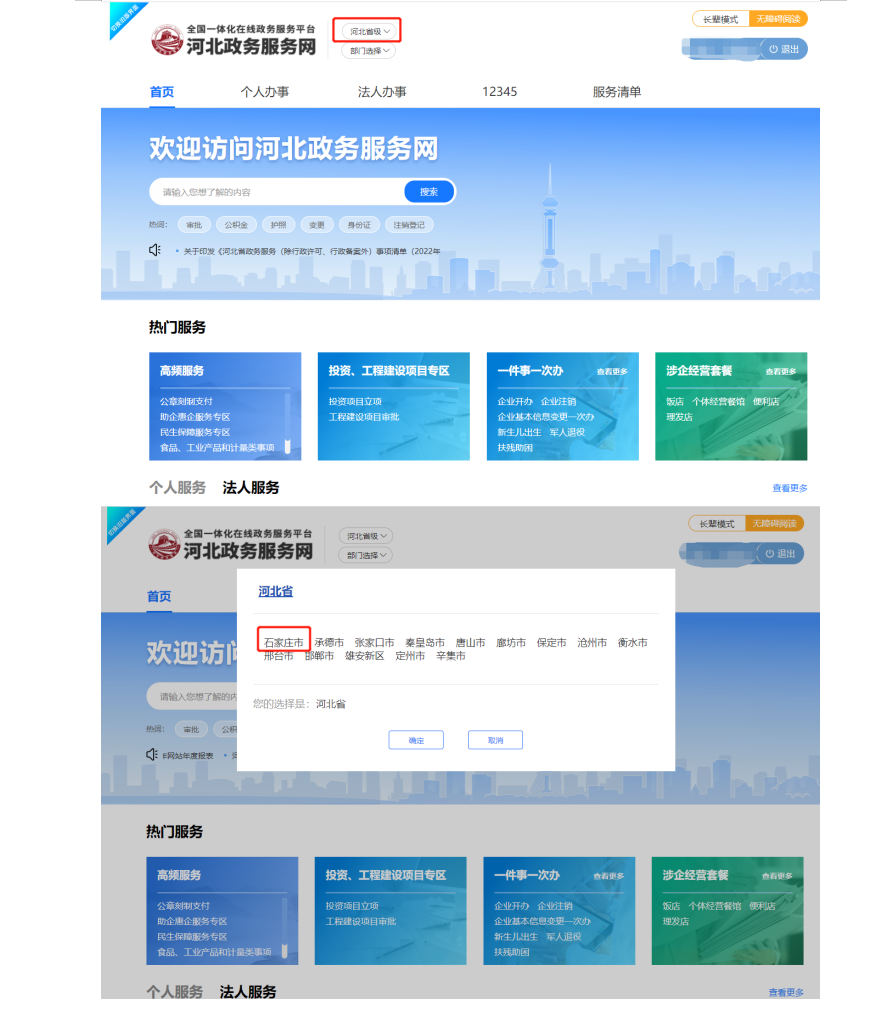
Task: Switch to 法人服务 on the undimmed page
Action: coord(251,487)
